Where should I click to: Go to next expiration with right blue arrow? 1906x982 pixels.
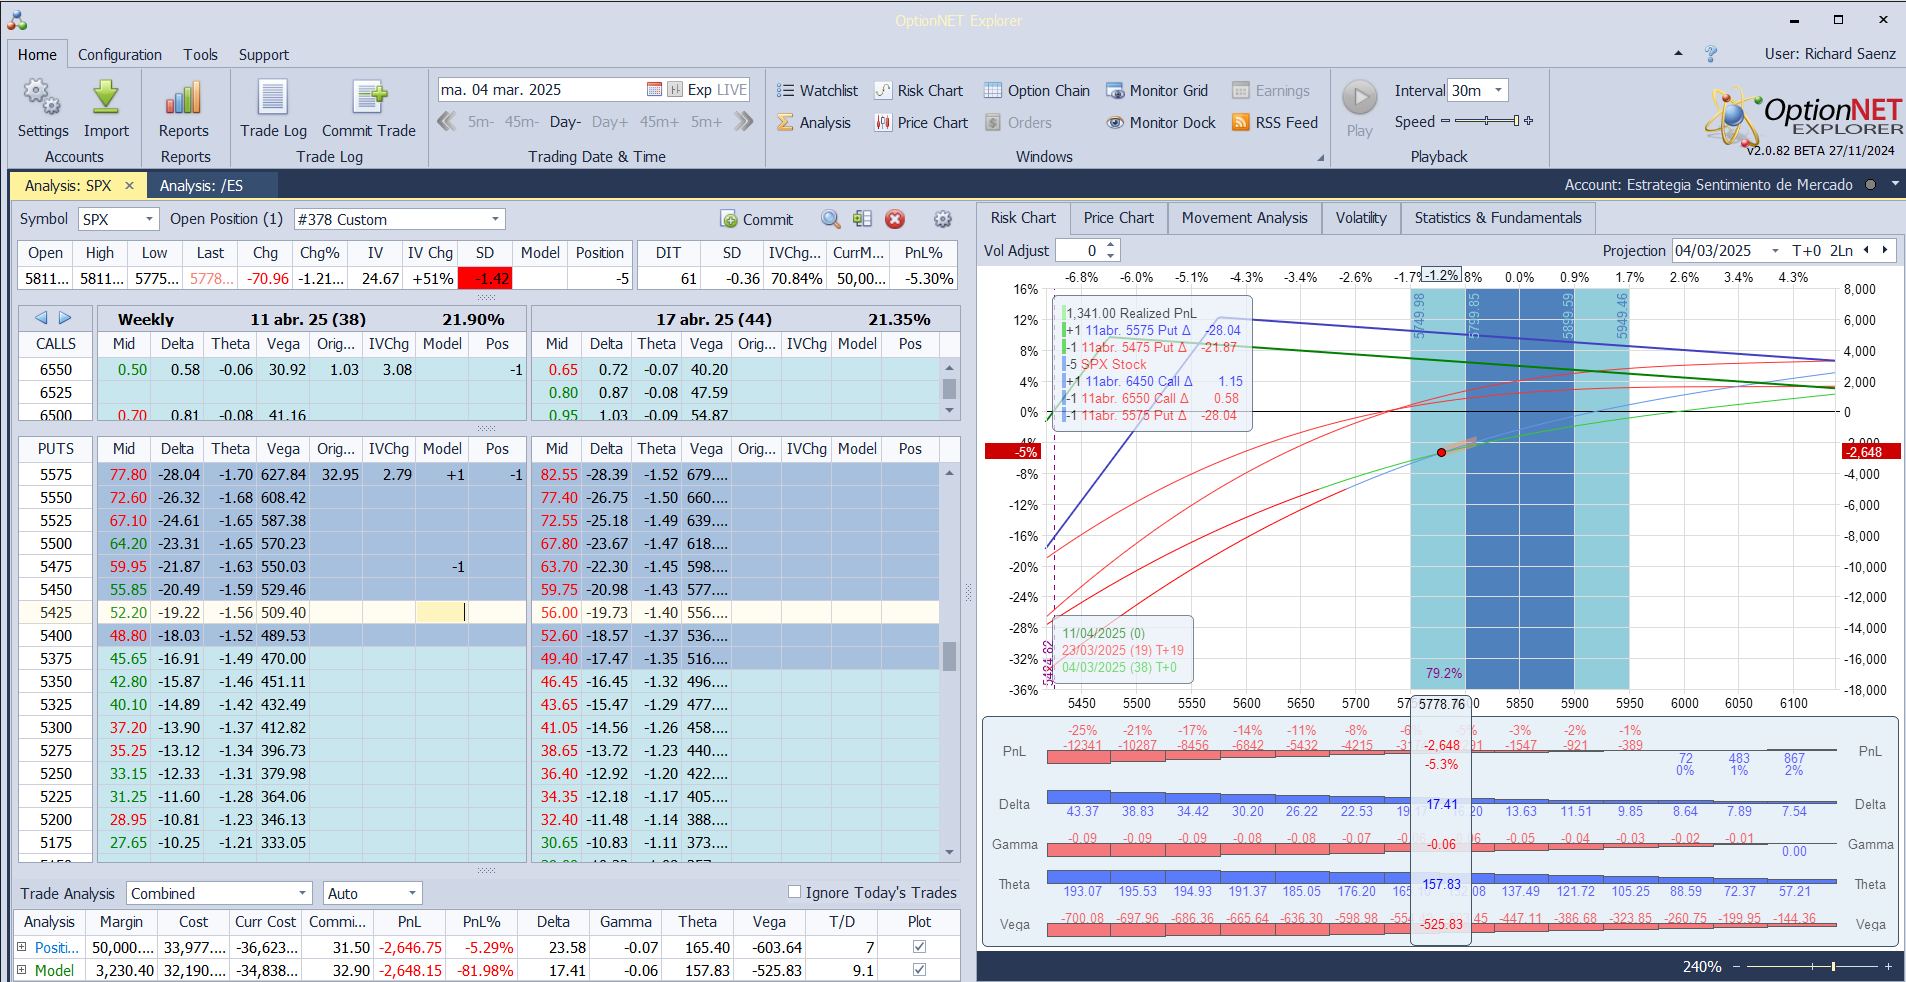[65, 318]
